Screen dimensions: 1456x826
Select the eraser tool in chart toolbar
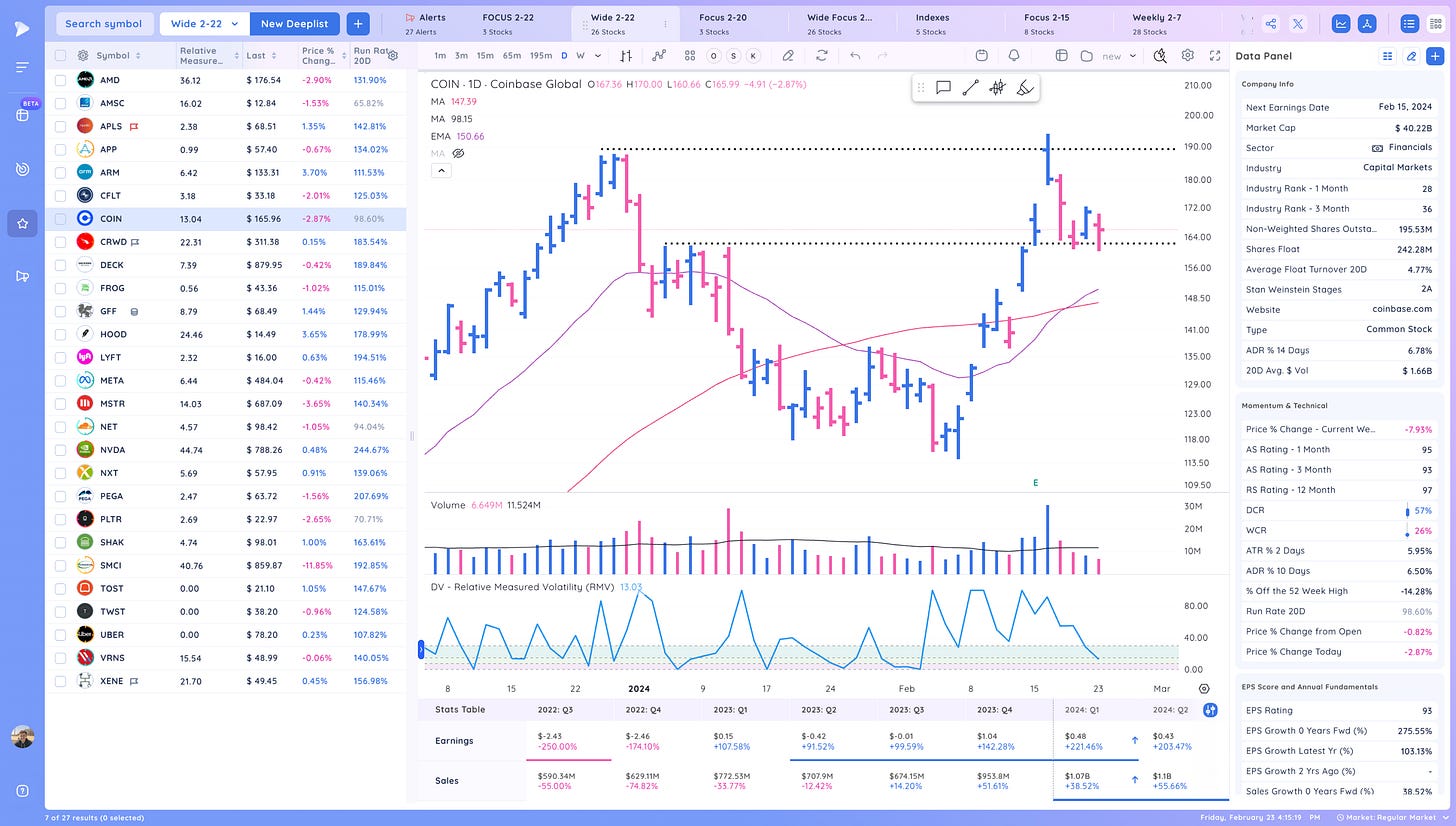pyautogui.click(x=788, y=56)
